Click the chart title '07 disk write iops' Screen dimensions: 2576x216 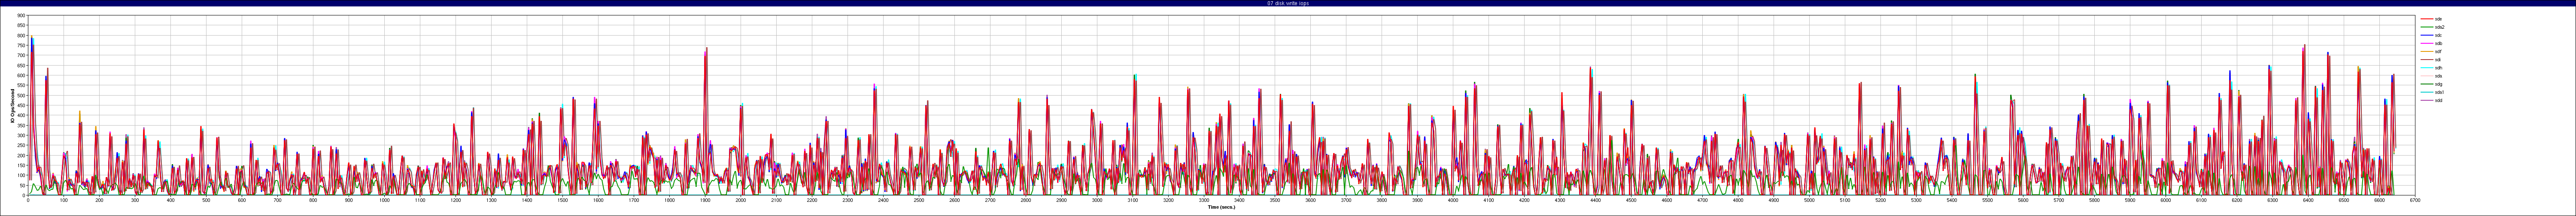click(x=1288, y=3)
